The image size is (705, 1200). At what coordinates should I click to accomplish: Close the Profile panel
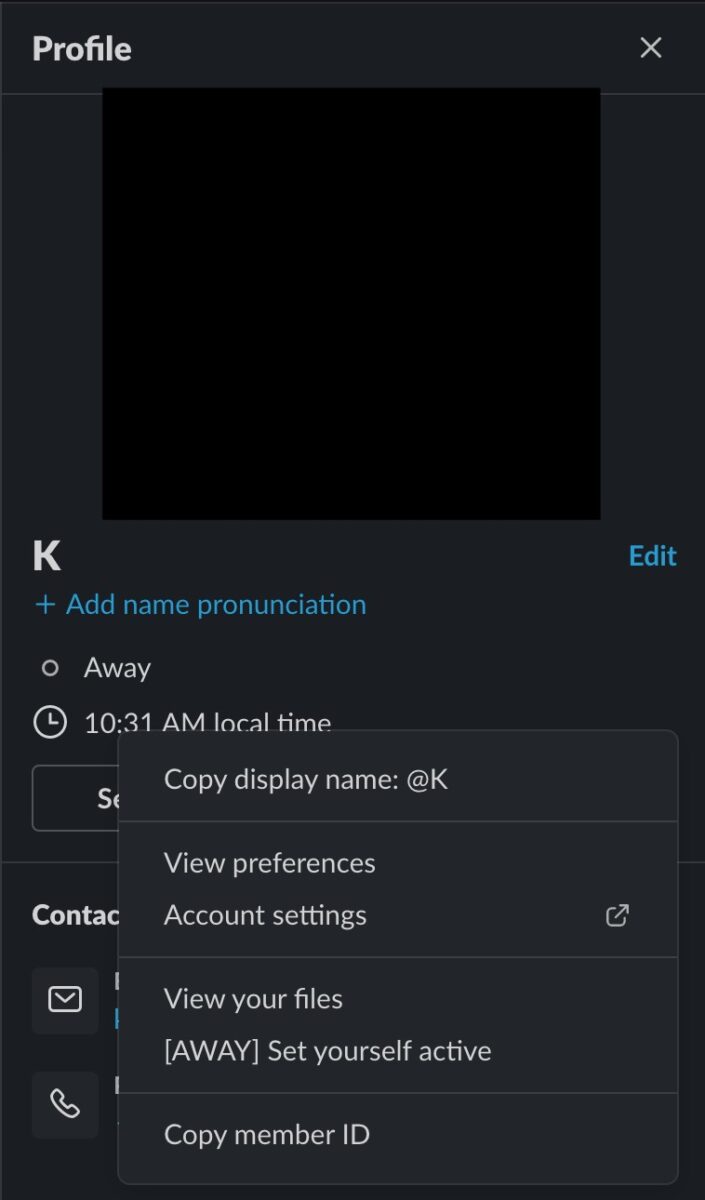pyautogui.click(x=651, y=48)
